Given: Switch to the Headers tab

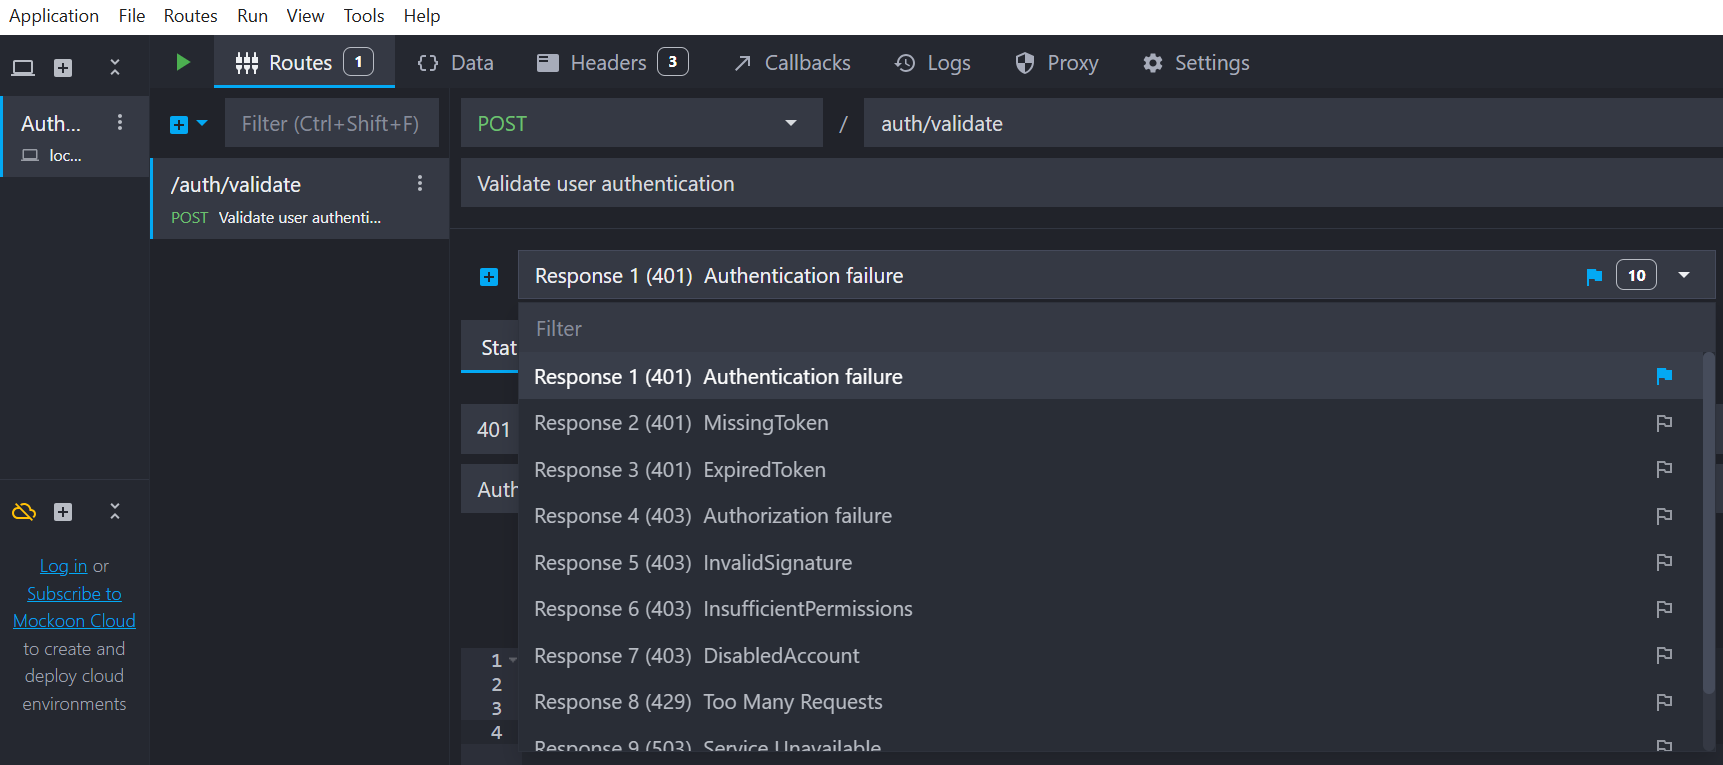Looking at the screenshot, I should 612,62.
